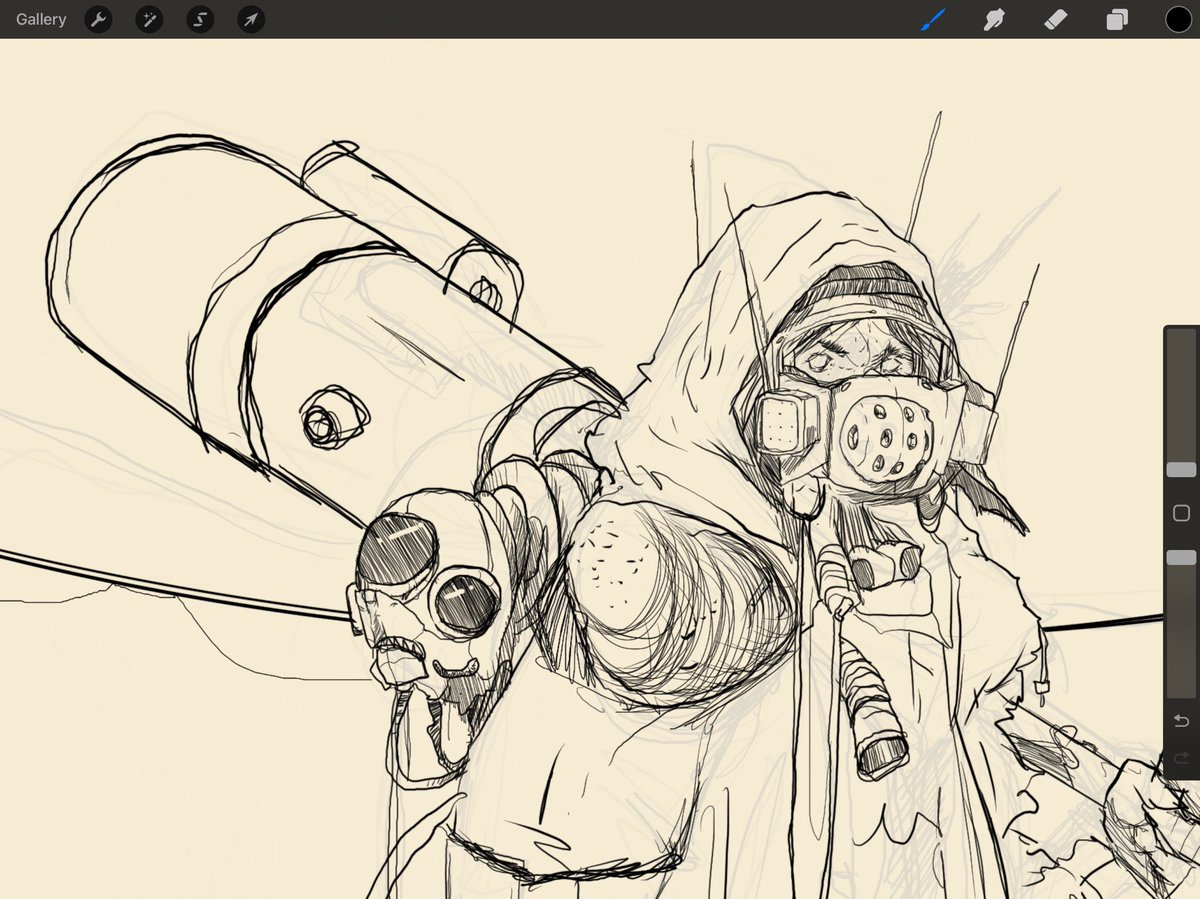Image resolution: width=1200 pixels, height=899 pixels.
Task: Tap the brush size slider on the sidebar
Action: pos(1180,468)
